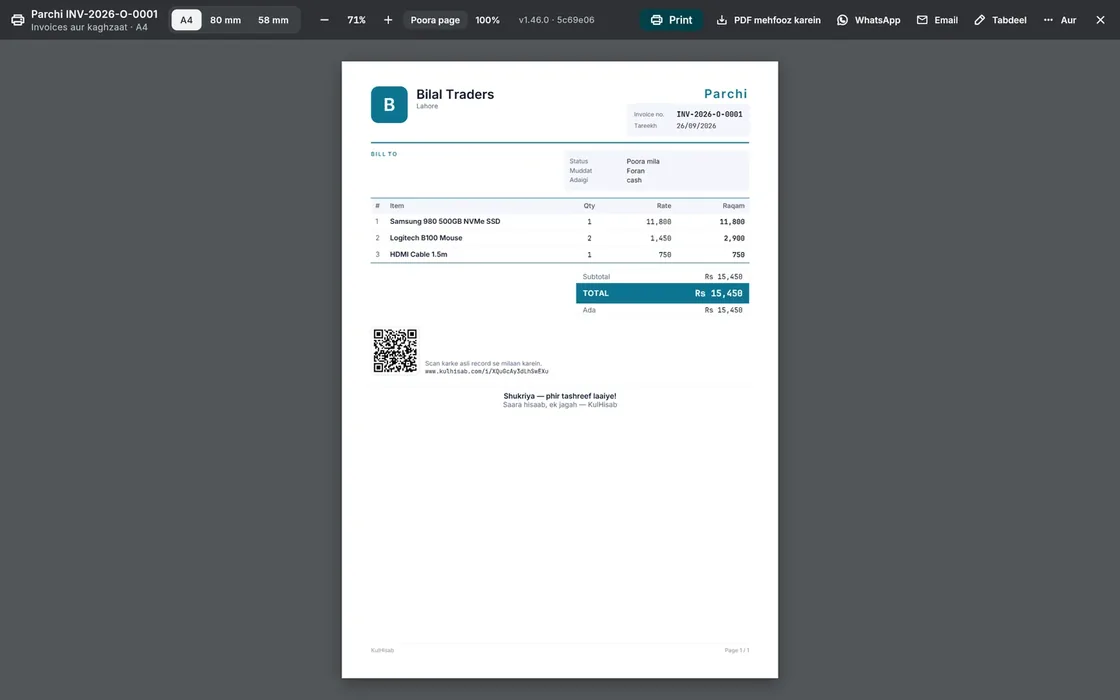
Task: Select A4 paper size
Action: [186, 20]
